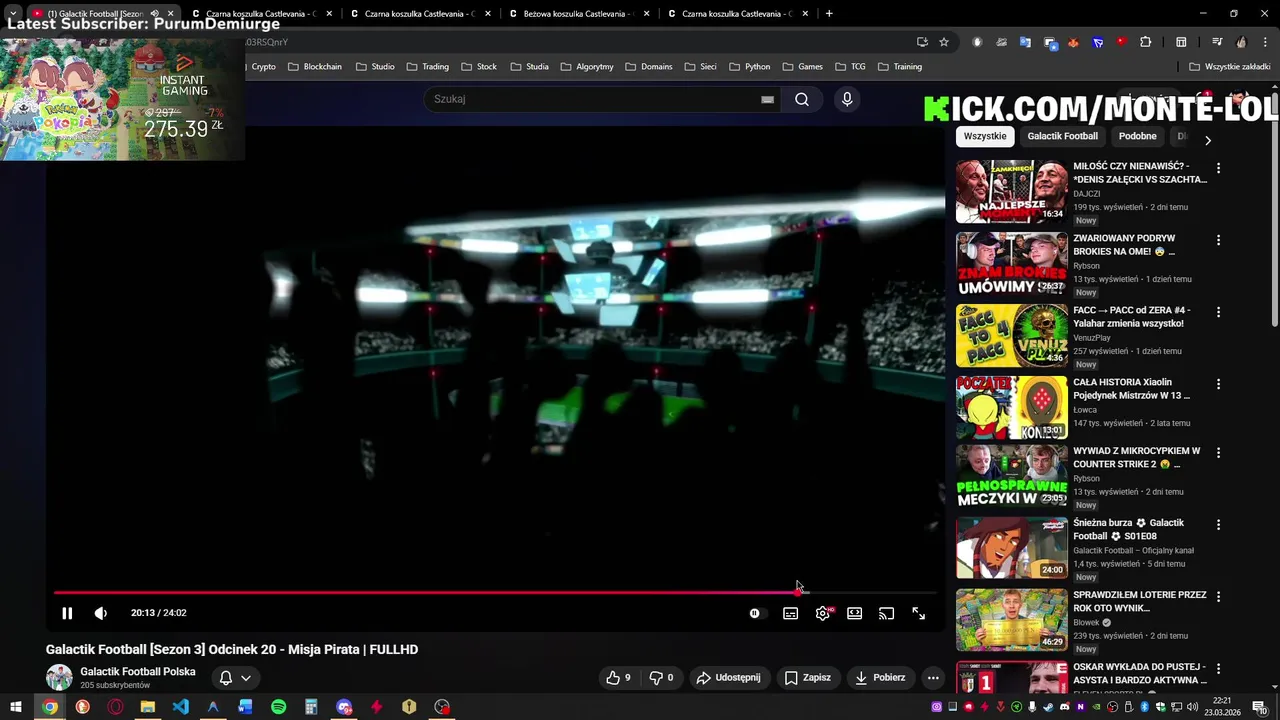Click the Udostępnij share button
Image resolution: width=1280 pixels, height=720 pixels.
click(729, 677)
